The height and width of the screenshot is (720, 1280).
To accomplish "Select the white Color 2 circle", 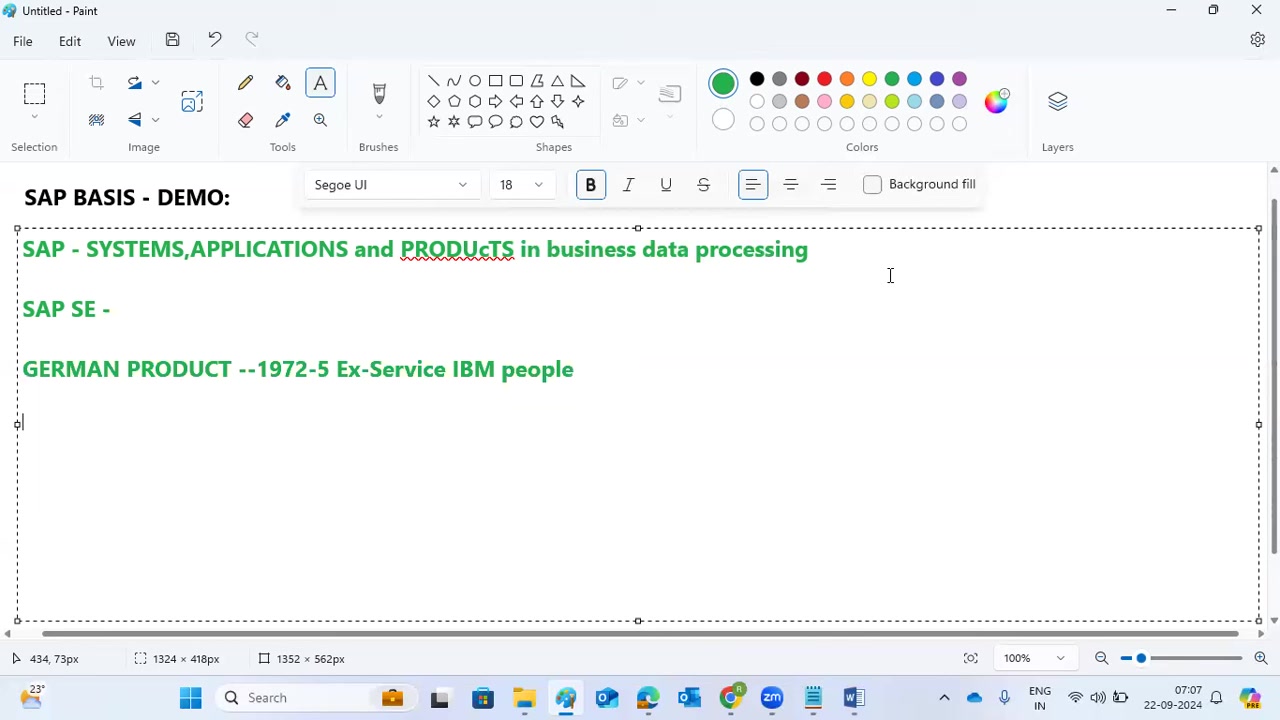I will point(723,120).
